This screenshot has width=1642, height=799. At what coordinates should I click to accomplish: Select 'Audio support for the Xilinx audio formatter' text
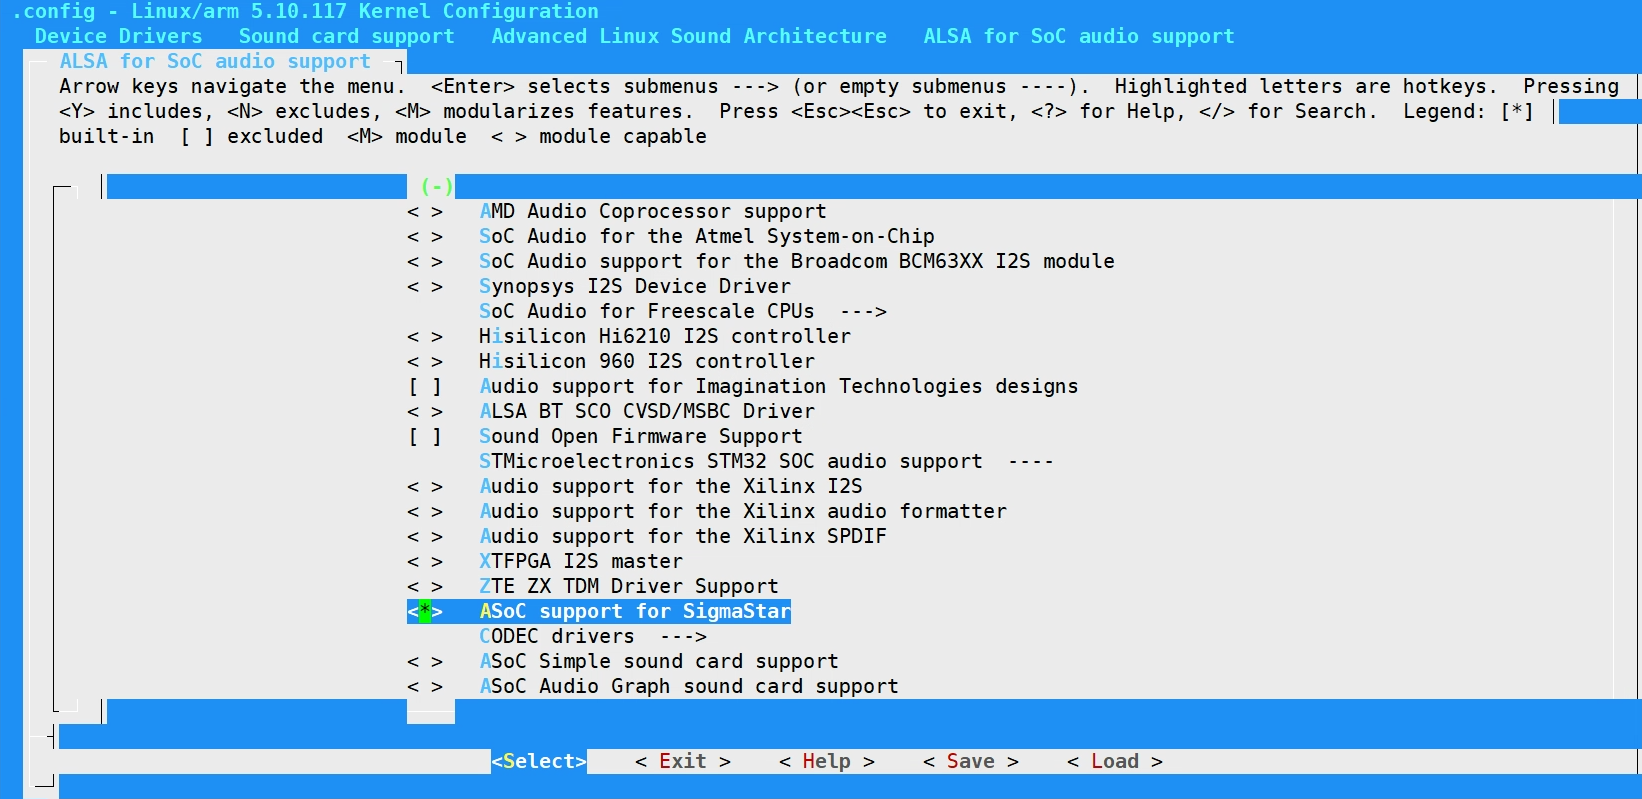(x=743, y=511)
